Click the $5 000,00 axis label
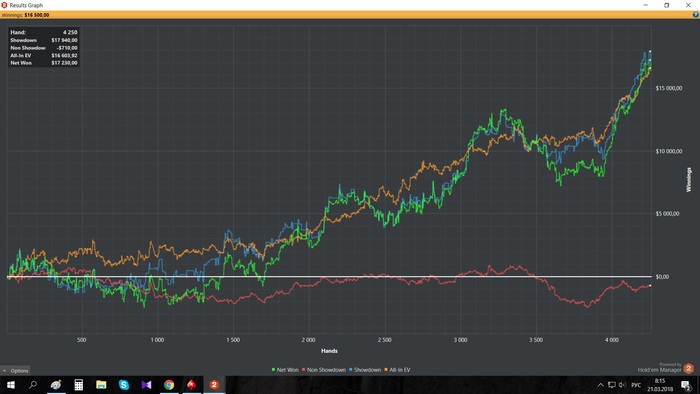700x394 pixels. (x=667, y=213)
